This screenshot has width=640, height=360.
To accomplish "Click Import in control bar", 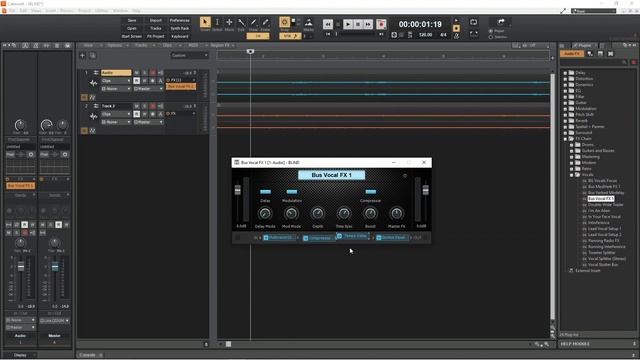I will coord(156,20).
